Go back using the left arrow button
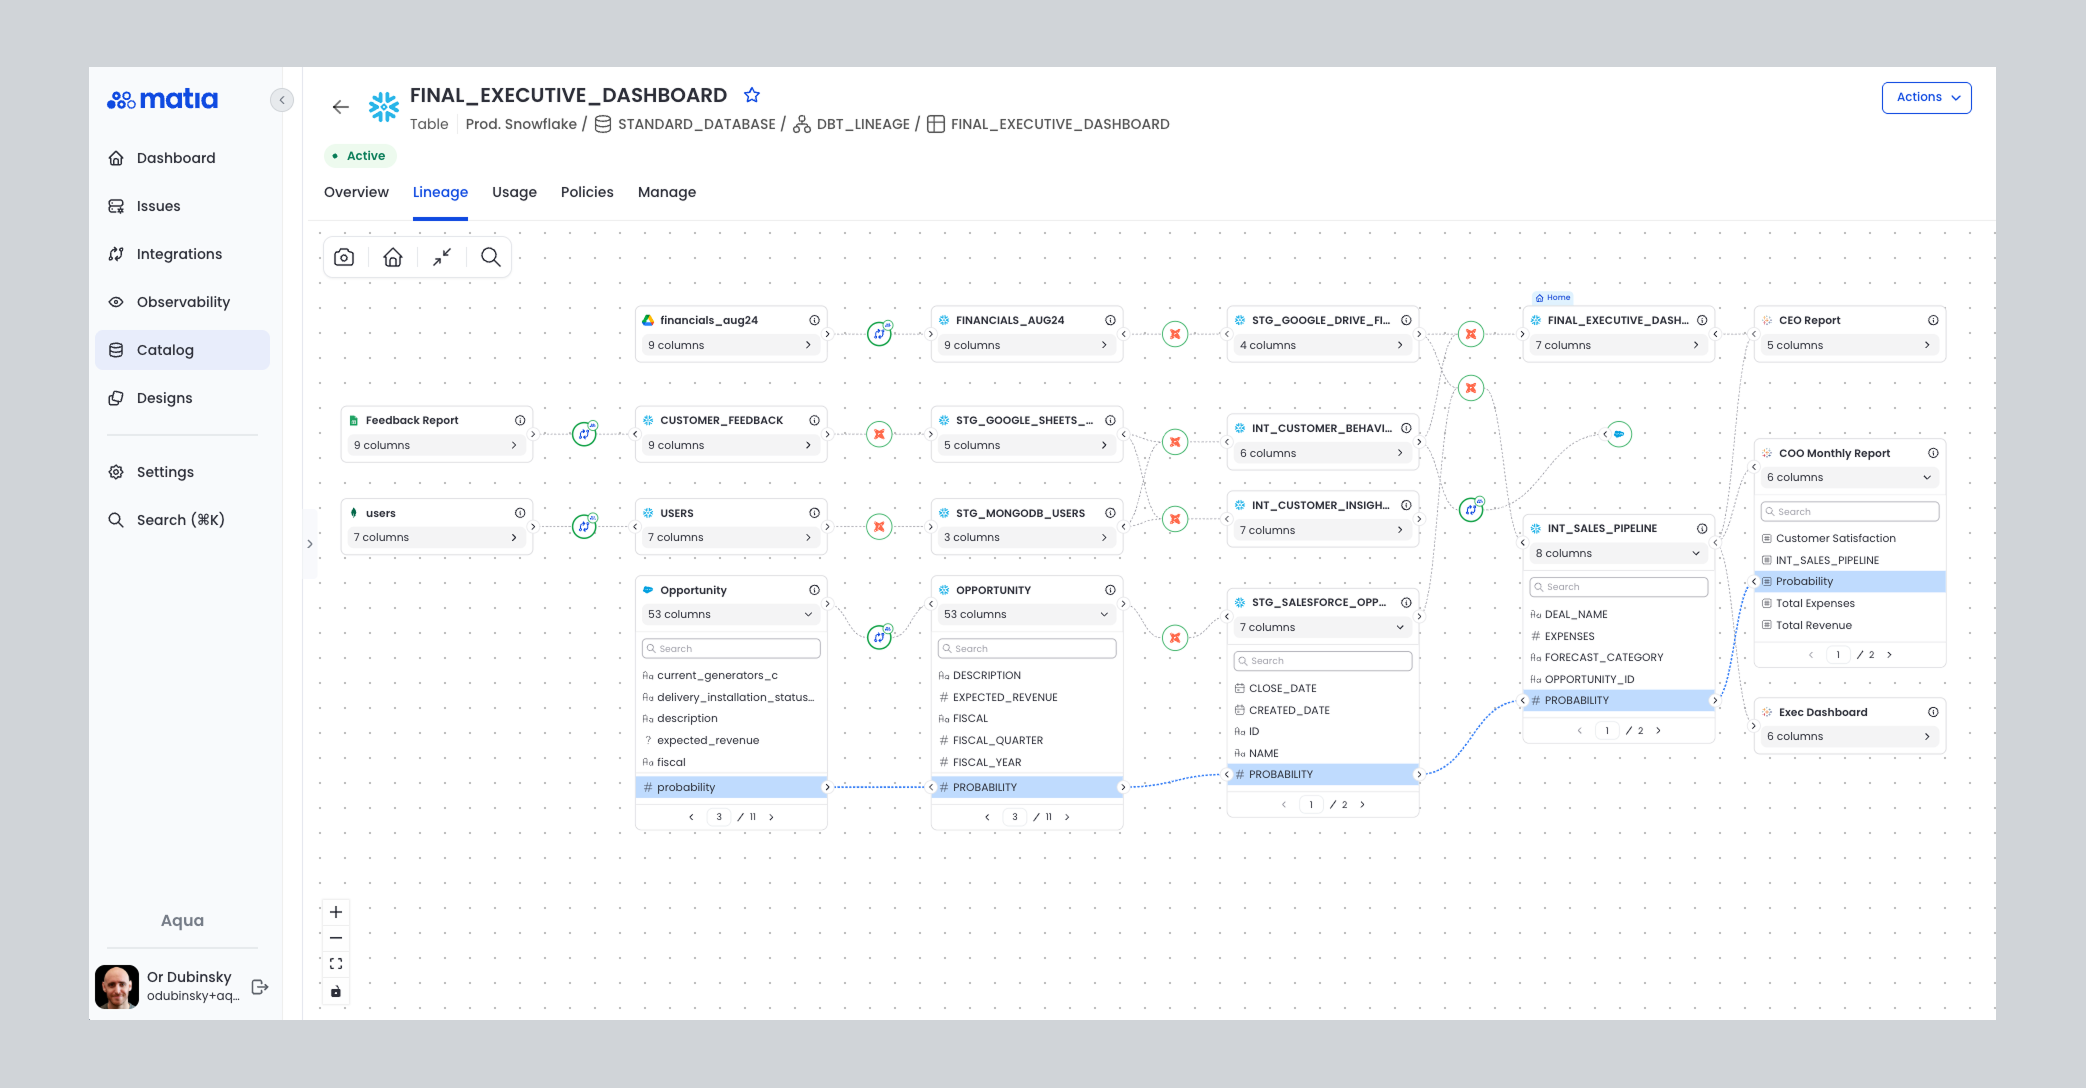Viewport: 2086px width, 1088px height. pos(341,107)
